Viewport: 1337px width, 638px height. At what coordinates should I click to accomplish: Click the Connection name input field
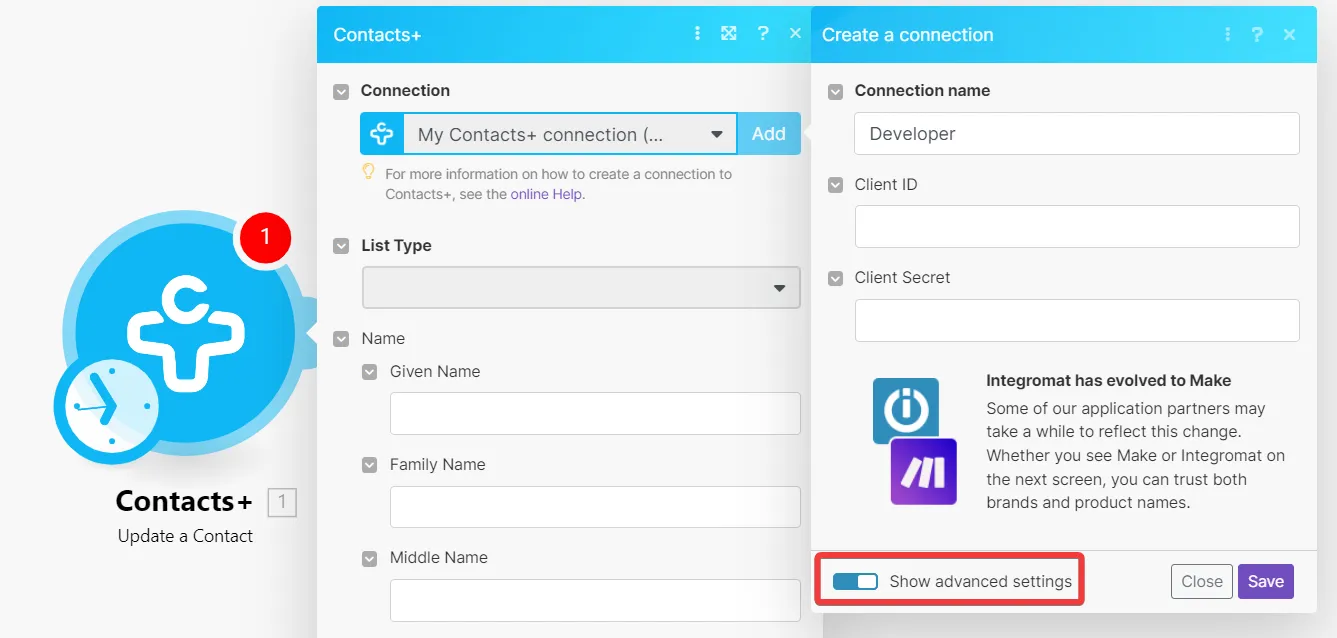[x=1077, y=133]
